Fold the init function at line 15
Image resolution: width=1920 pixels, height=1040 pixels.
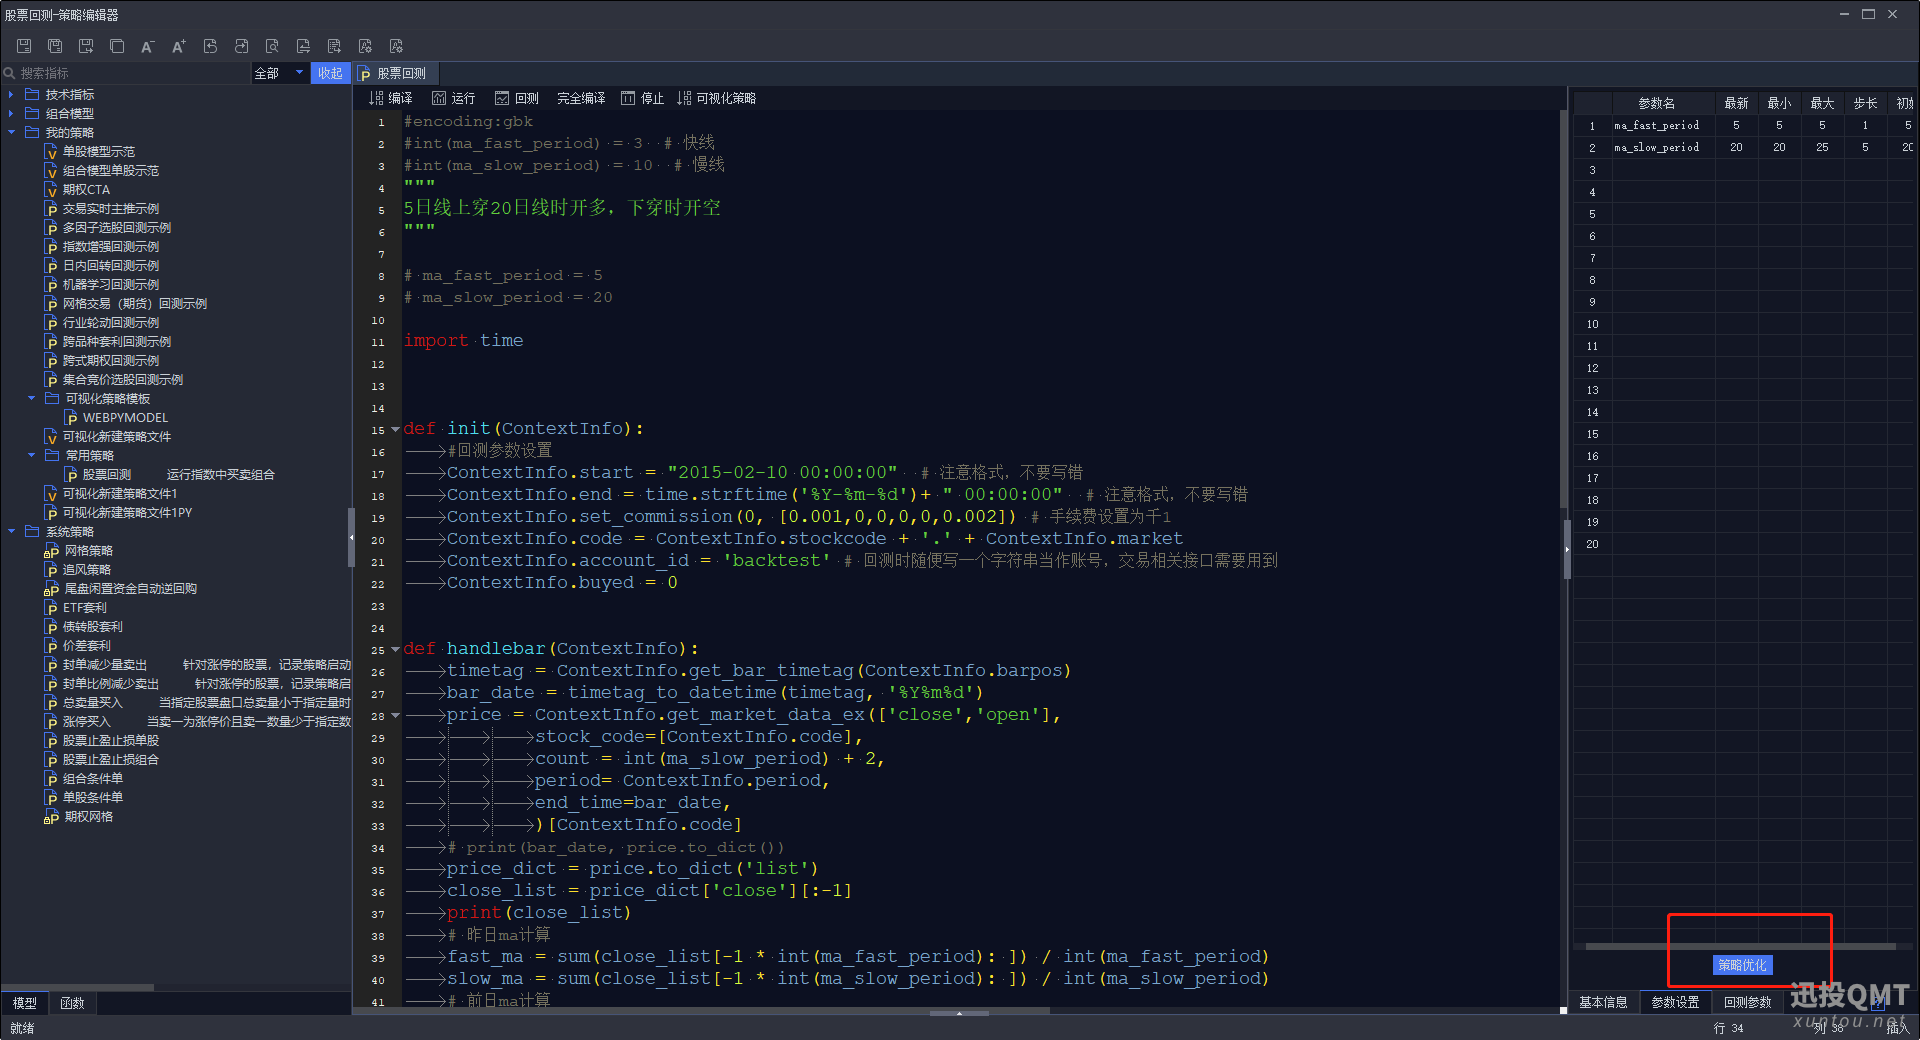point(395,429)
